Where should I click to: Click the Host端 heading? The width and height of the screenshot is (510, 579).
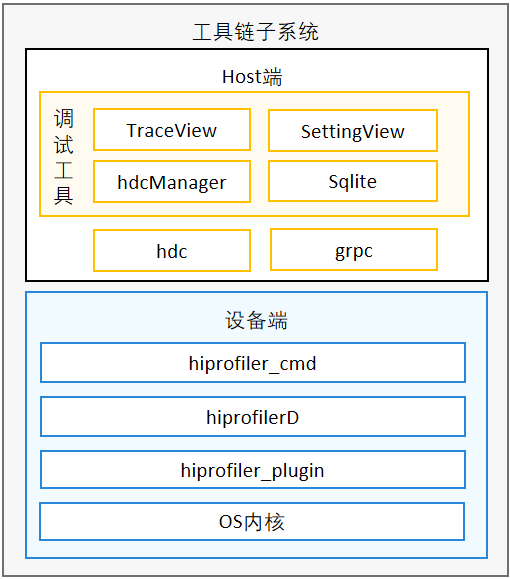252,77
